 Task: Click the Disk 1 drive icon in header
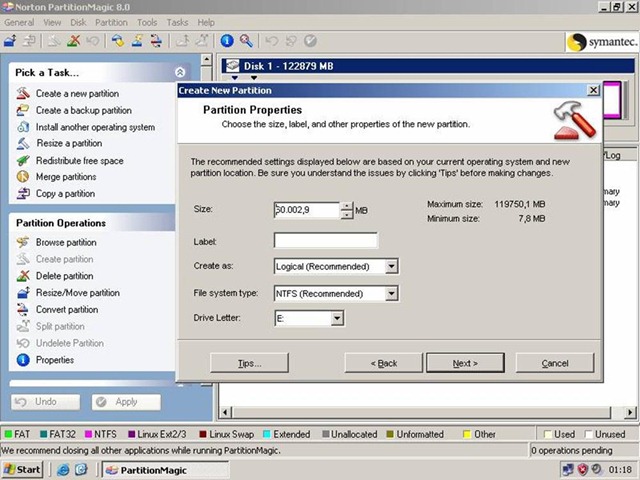click(x=233, y=66)
